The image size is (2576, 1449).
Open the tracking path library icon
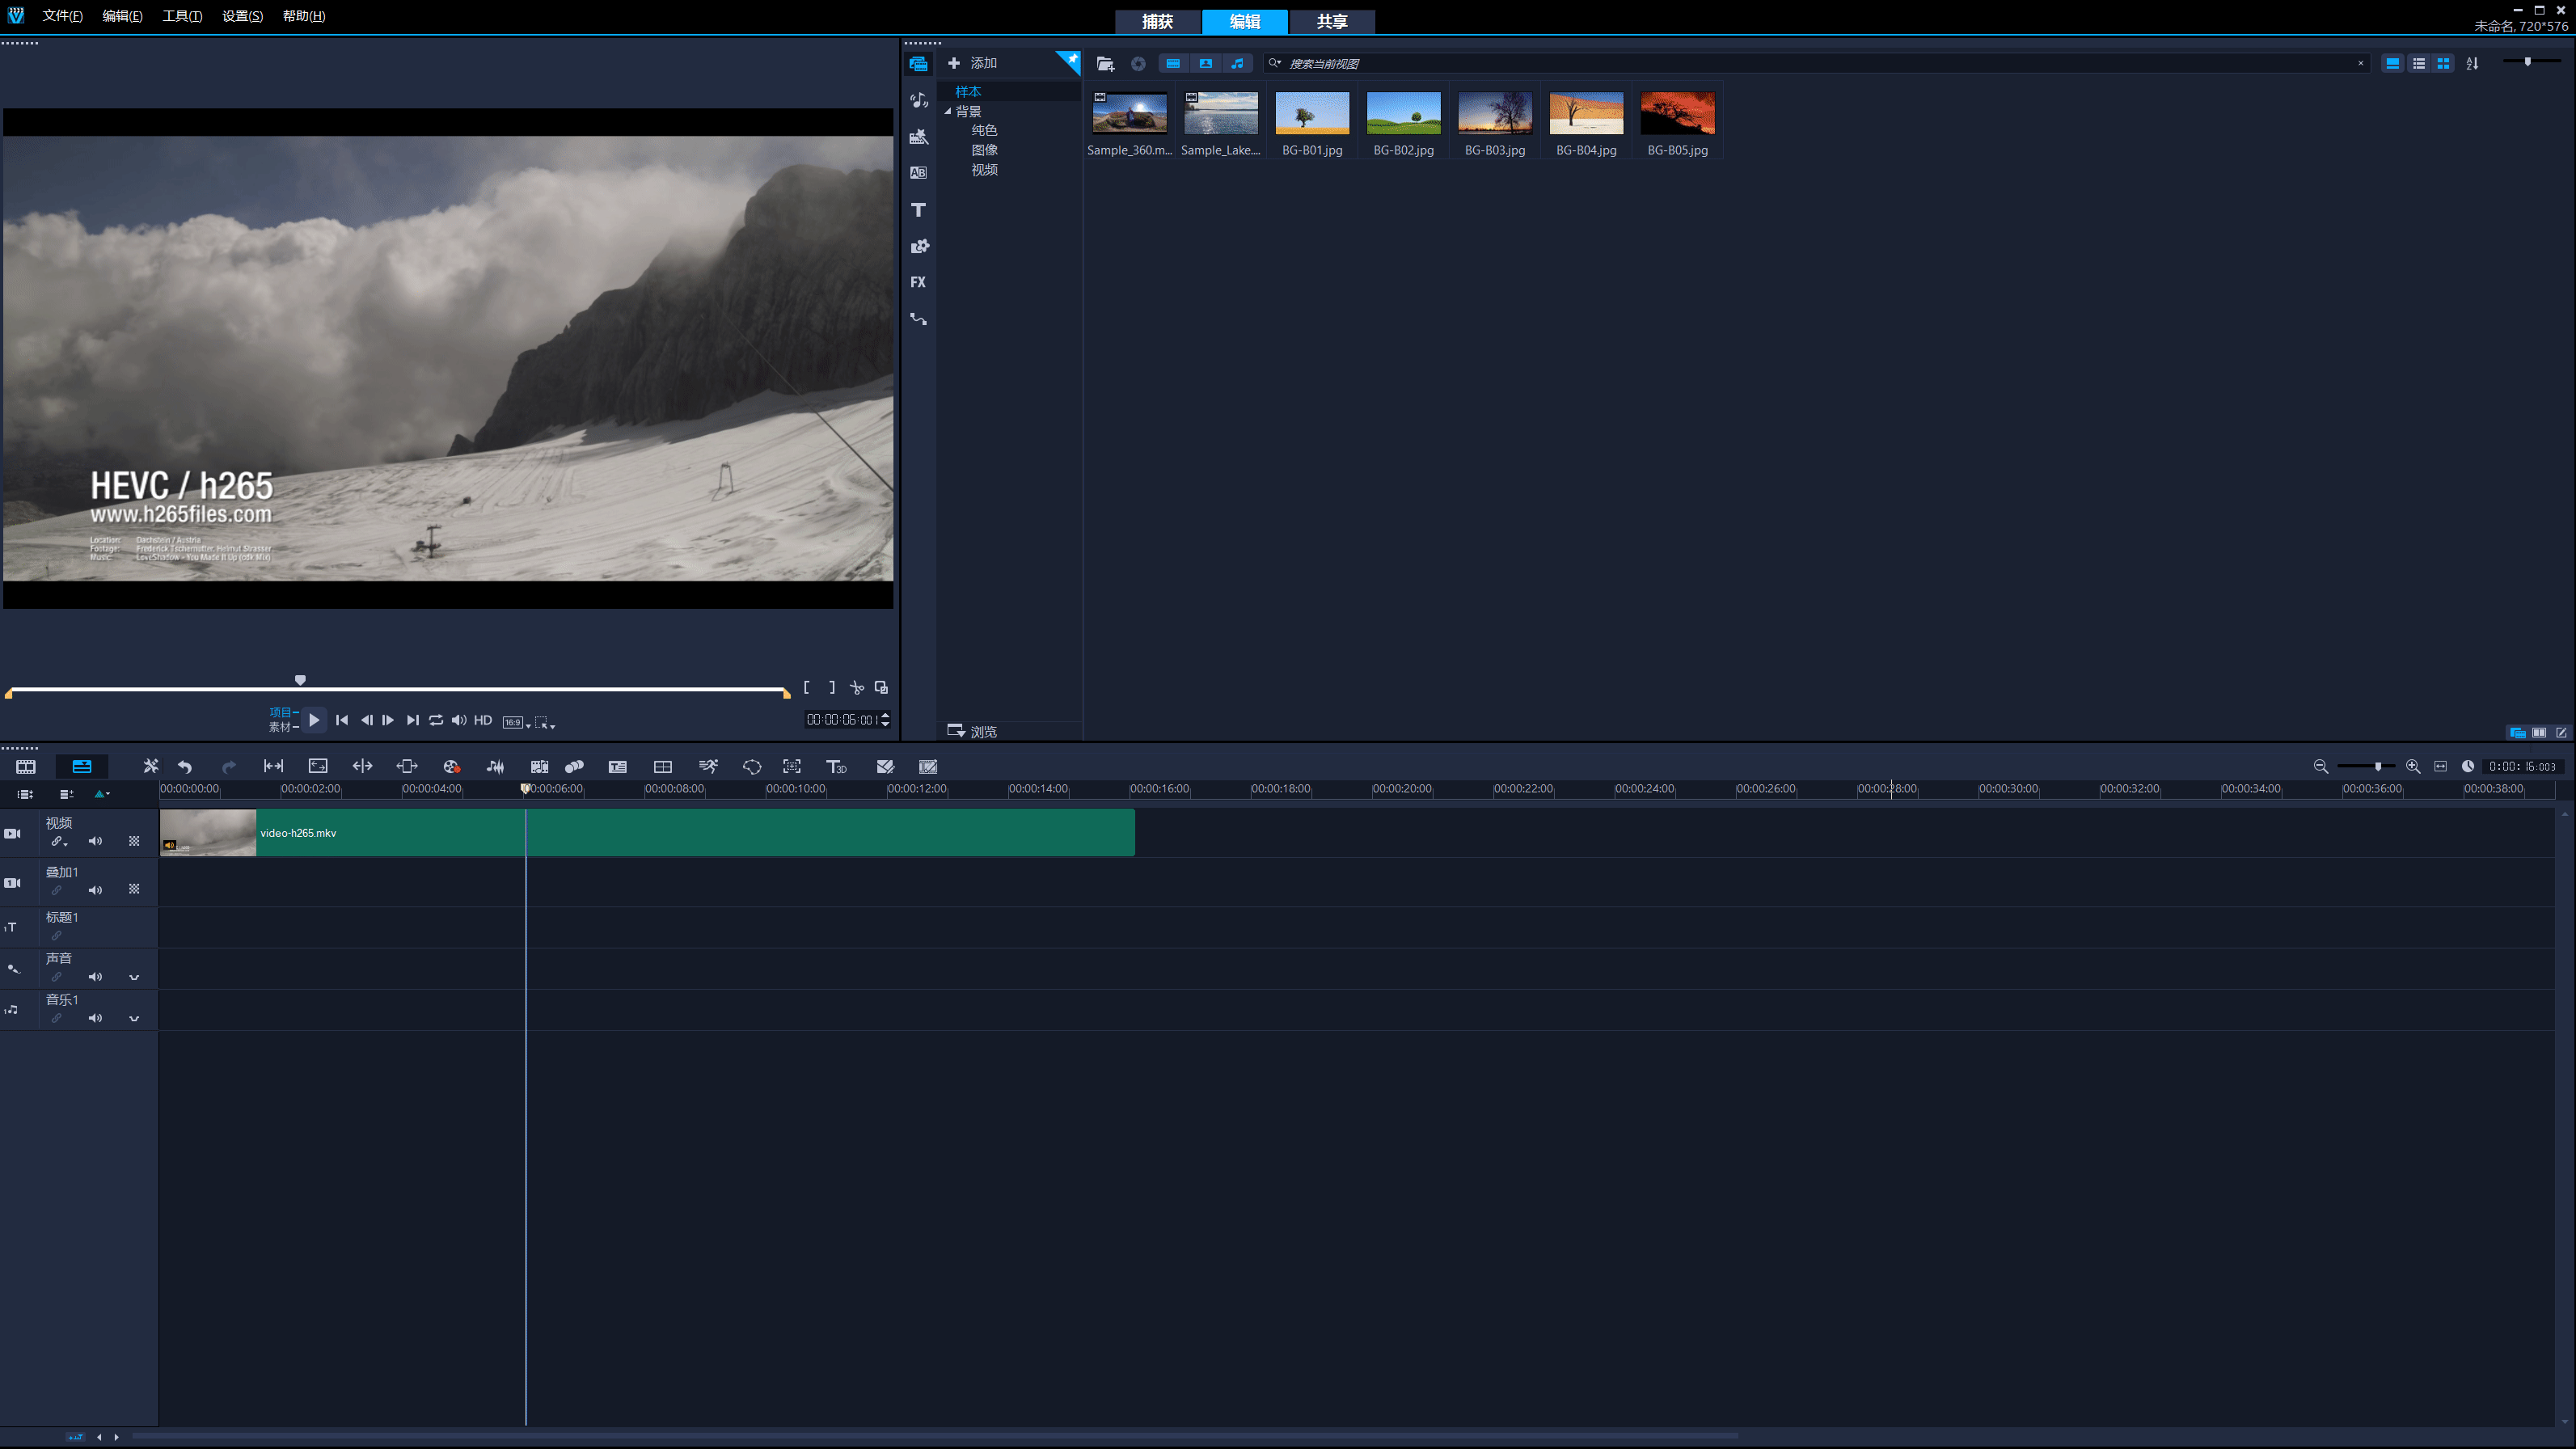click(918, 319)
